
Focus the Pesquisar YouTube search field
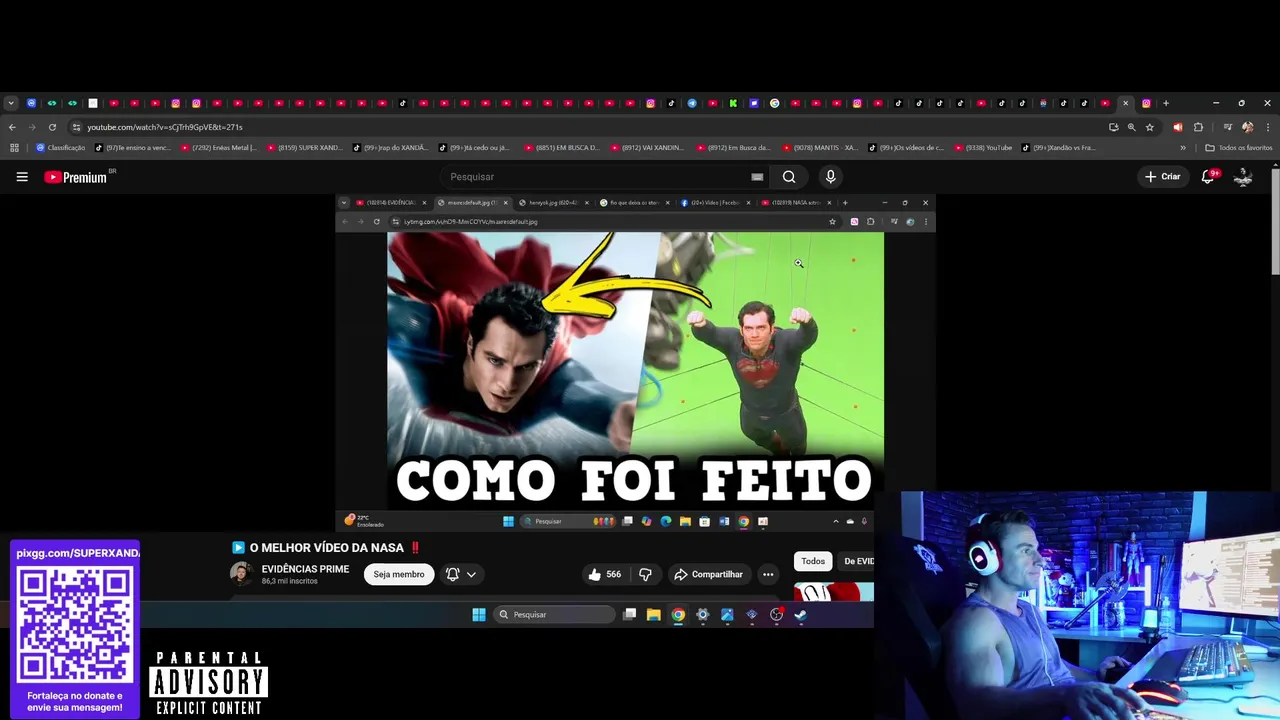tap(600, 177)
